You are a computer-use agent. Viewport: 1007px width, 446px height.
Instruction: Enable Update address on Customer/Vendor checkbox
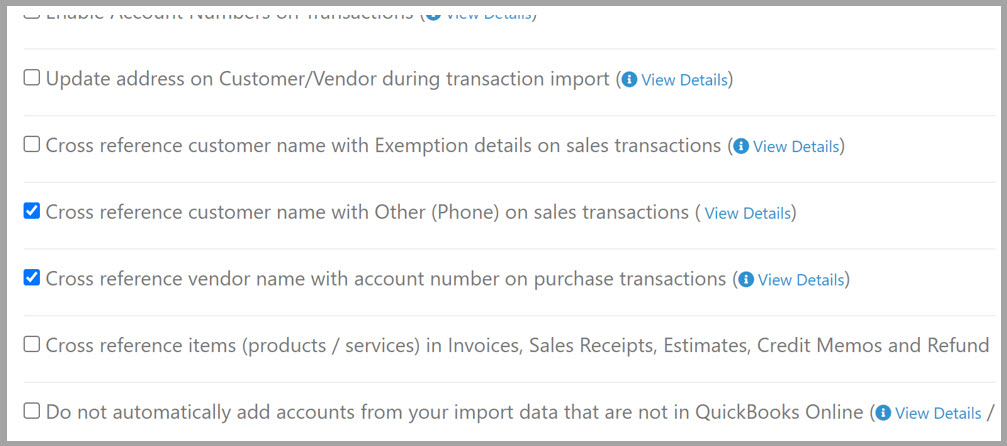point(31,78)
